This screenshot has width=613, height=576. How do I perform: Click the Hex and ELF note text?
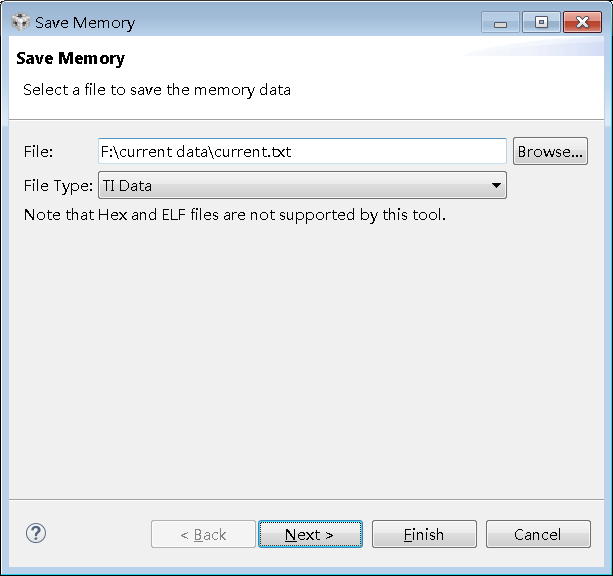coord(234,214)
